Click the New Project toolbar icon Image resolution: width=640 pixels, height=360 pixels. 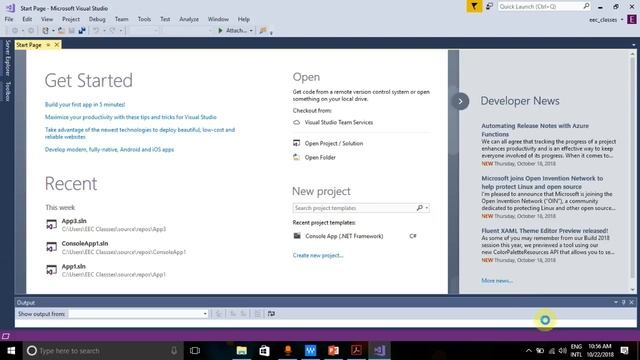46,31
